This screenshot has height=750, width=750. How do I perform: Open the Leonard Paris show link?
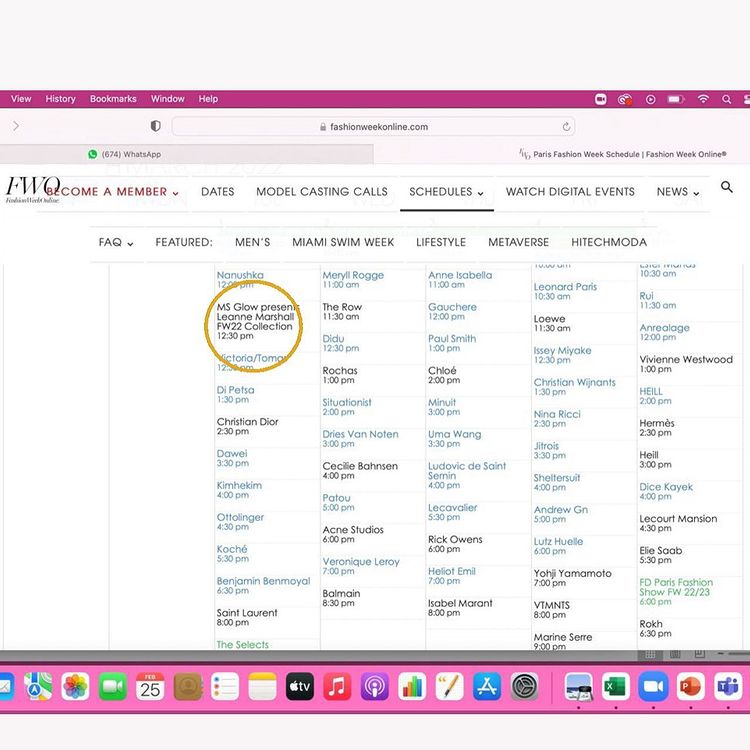pos(565,287)
